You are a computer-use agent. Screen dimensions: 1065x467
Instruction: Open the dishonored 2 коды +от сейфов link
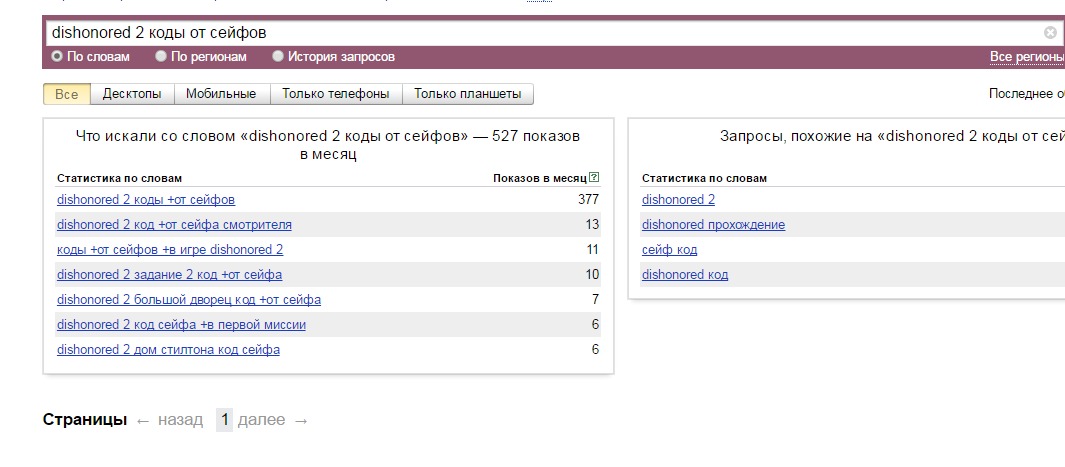[146, 200]
